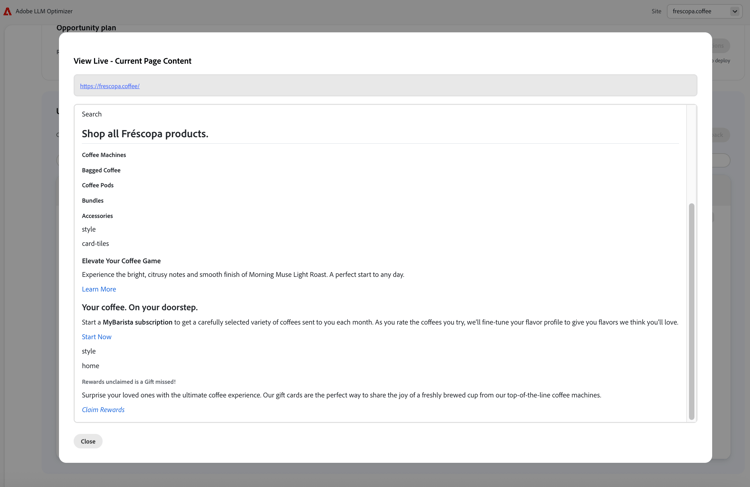
Task: Click the Elevate Your Coffee Game heading
Action: 121,261
